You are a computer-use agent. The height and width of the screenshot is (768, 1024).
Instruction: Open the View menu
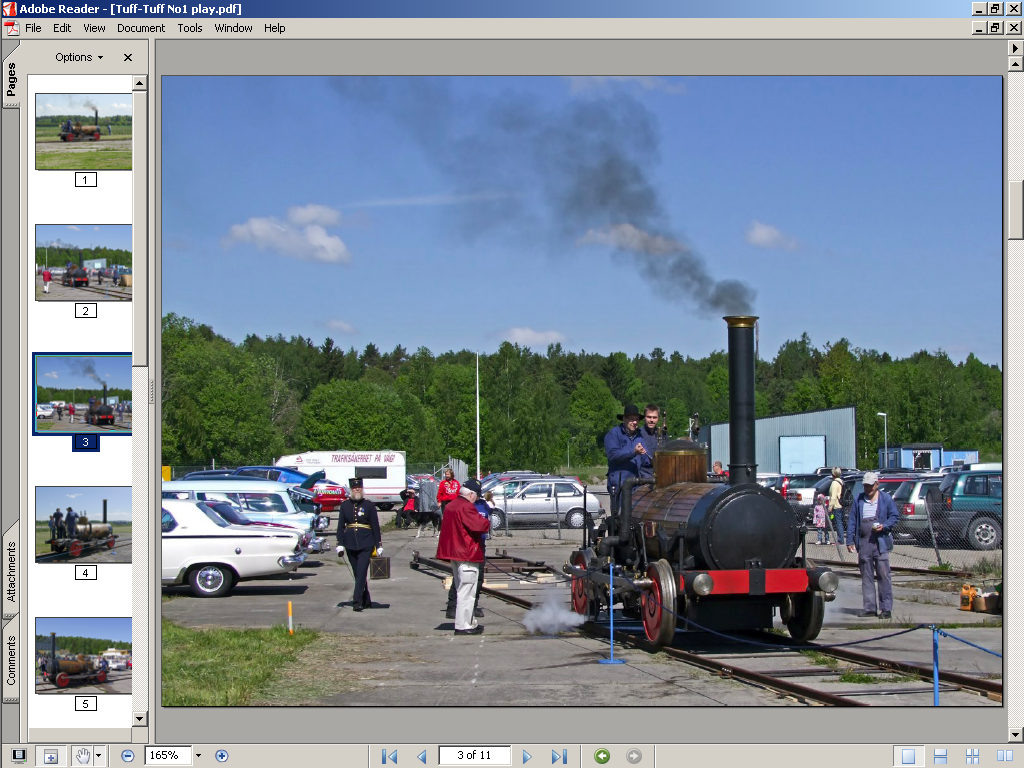(x=94, y=28)
